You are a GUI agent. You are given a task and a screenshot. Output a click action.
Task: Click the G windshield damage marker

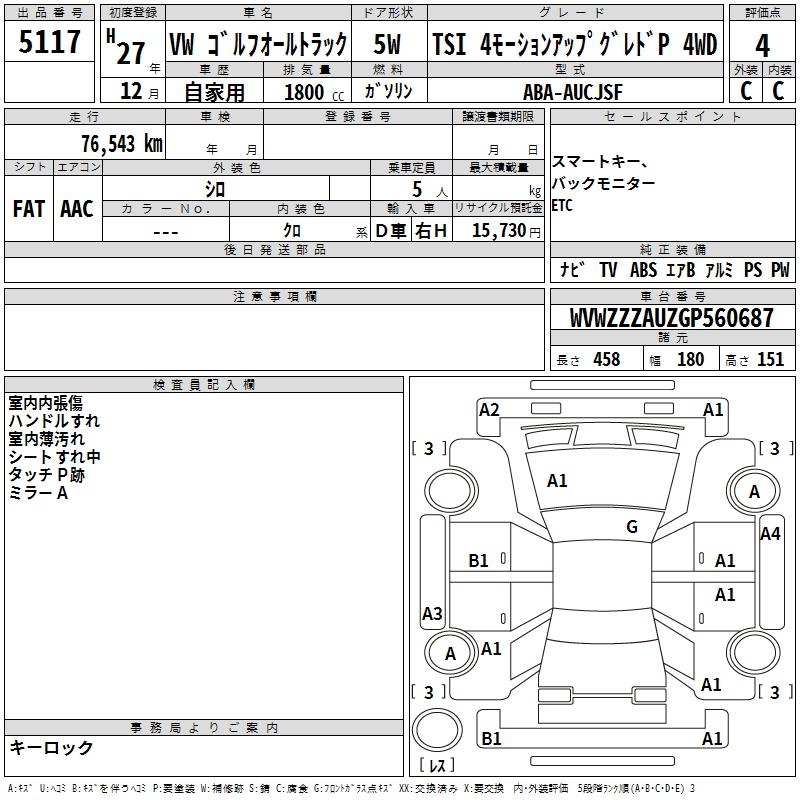click(x=631, y=527)
